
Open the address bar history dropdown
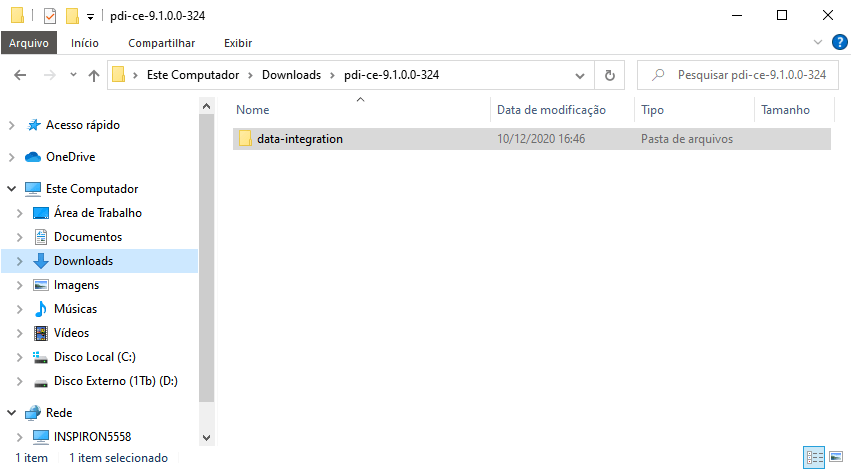[x=580, y=75]
